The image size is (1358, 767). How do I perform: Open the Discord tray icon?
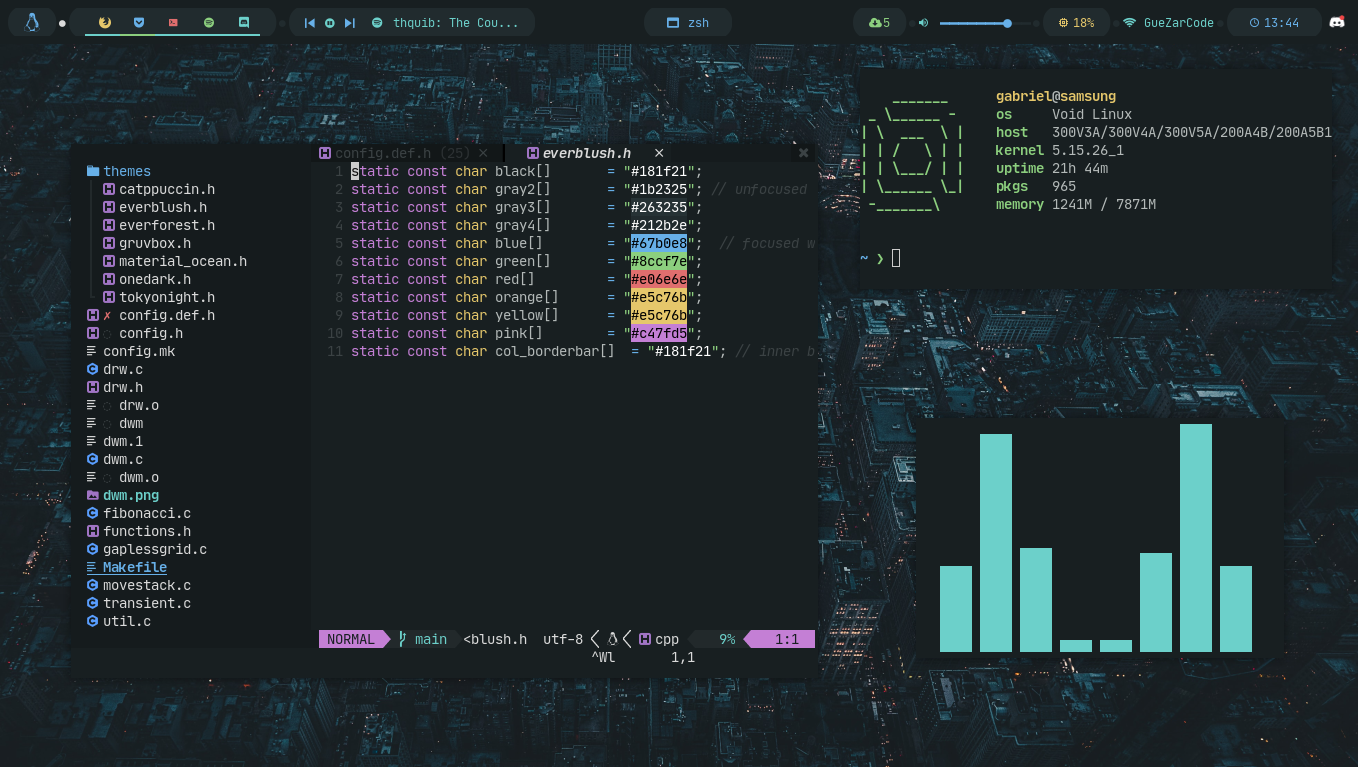point(1337,22)
